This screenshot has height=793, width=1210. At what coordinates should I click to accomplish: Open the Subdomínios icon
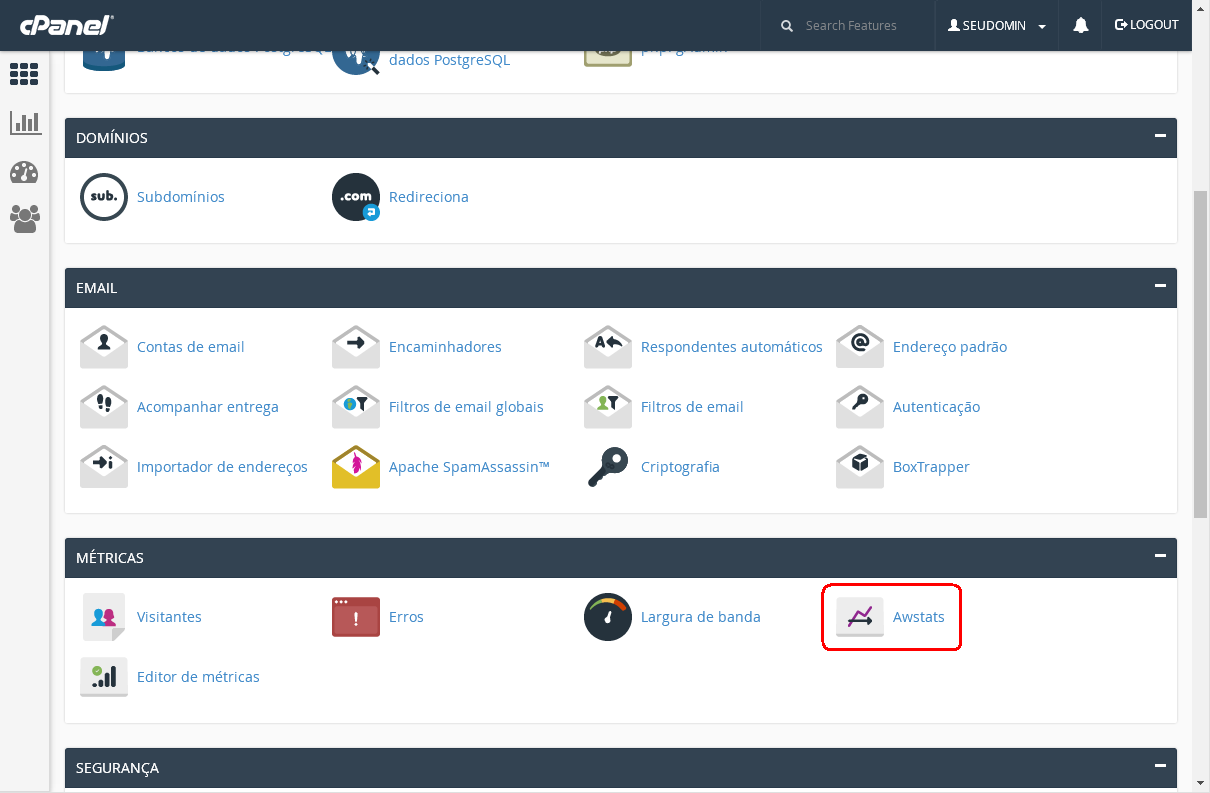[x=104, y=197]
